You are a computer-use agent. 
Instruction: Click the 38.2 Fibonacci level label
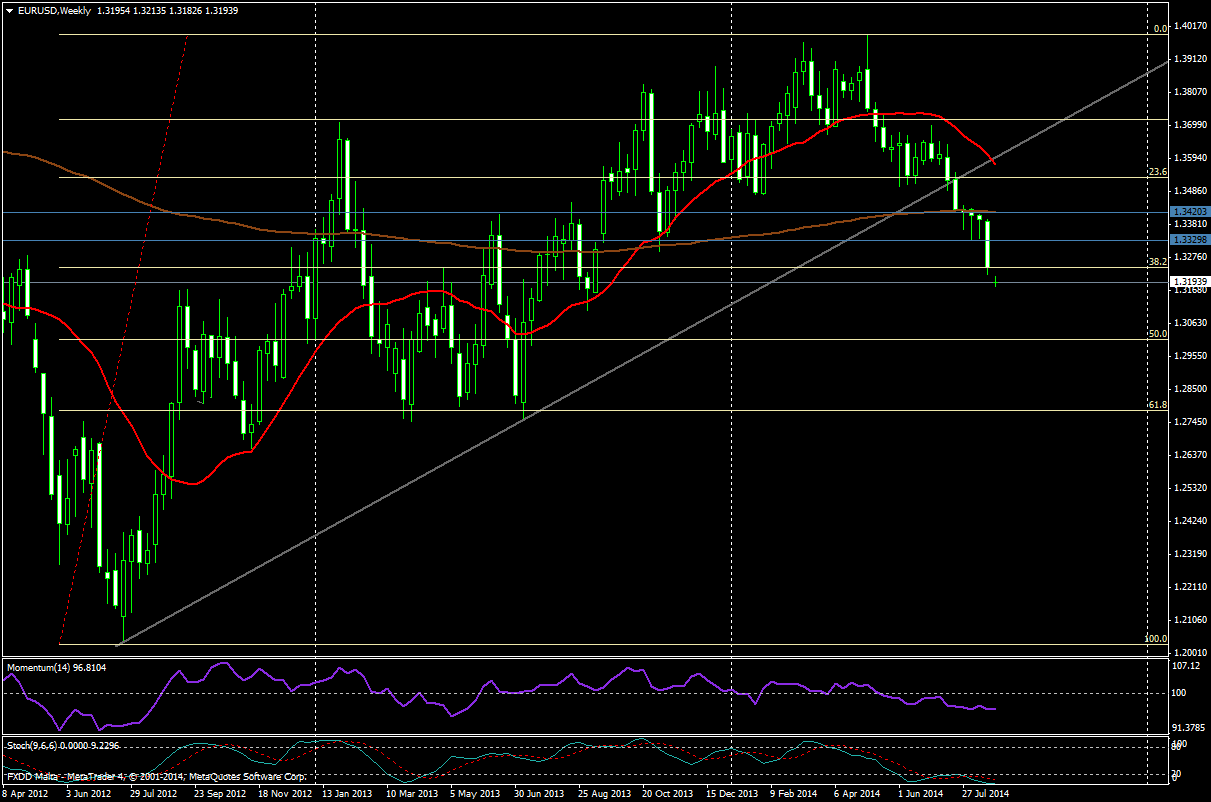click(1158, 262)
